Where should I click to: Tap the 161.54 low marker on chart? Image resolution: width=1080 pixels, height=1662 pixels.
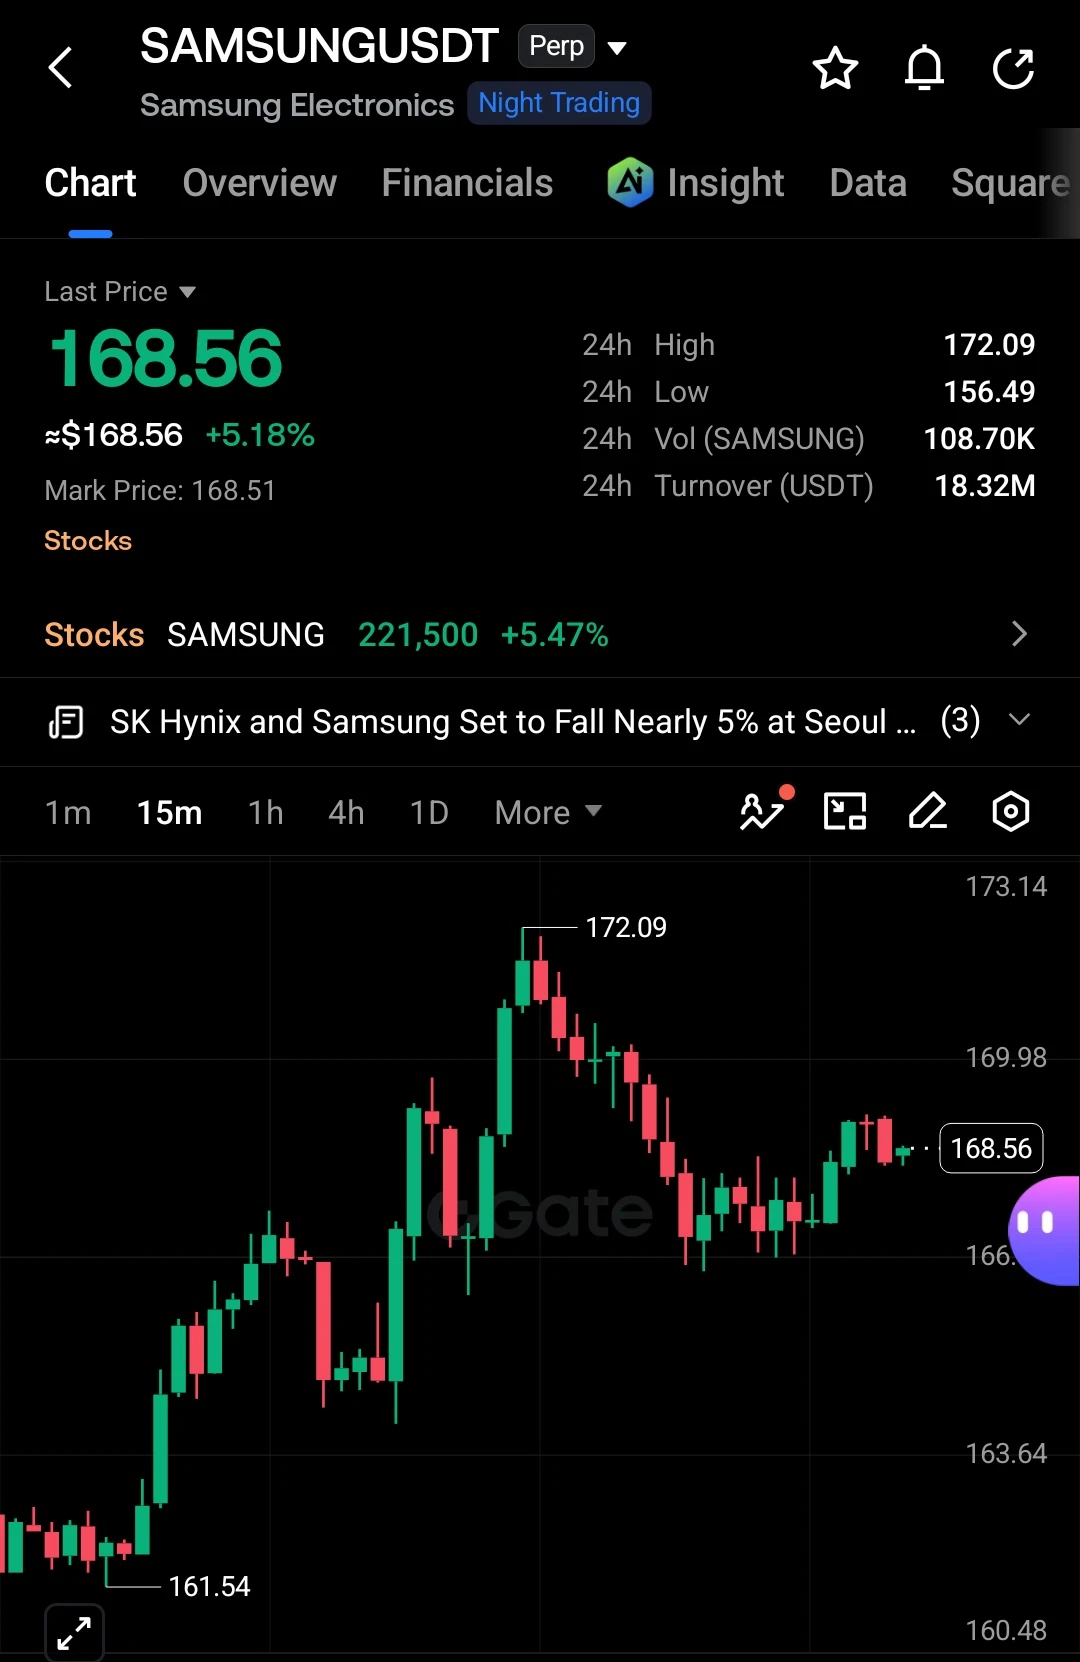coord(209,1586)
